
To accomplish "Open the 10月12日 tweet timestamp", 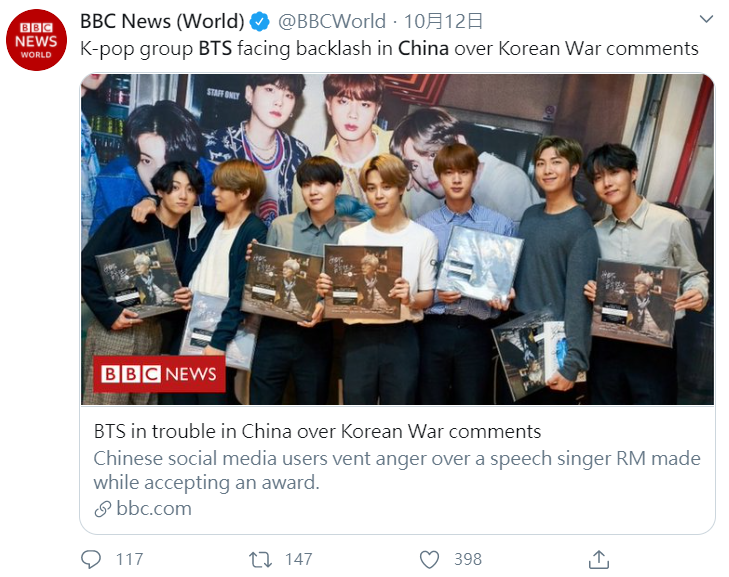I will tap(443, 21).
